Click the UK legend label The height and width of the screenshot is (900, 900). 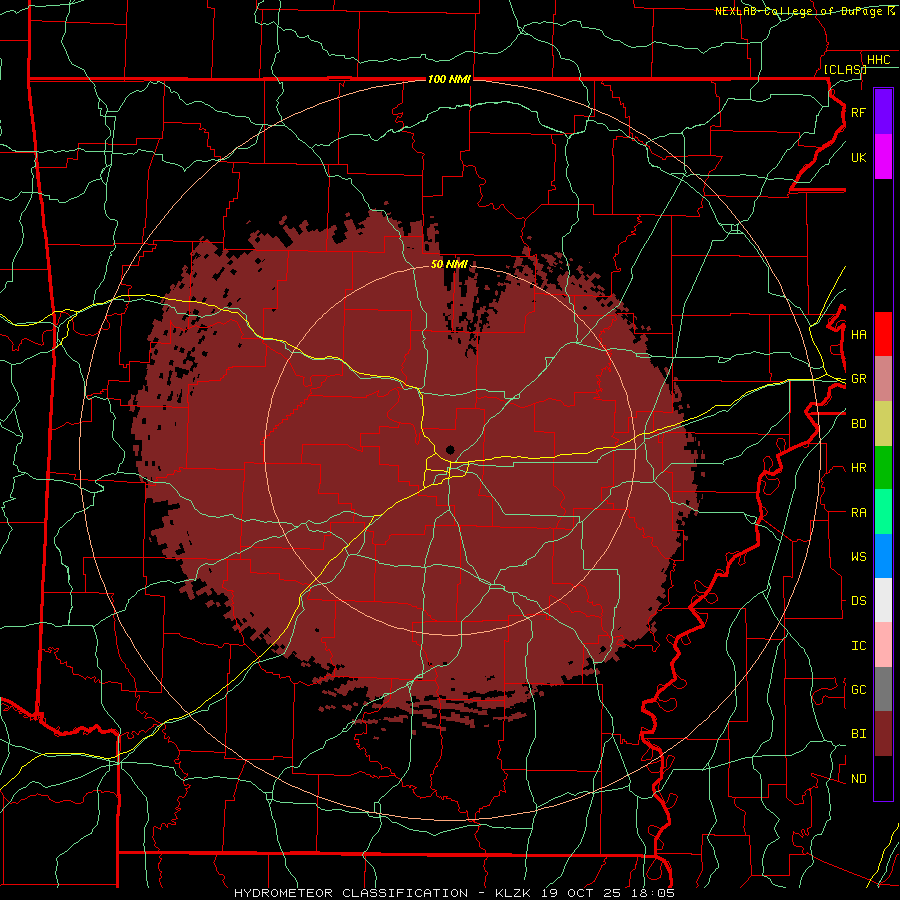tap(858, 157)
